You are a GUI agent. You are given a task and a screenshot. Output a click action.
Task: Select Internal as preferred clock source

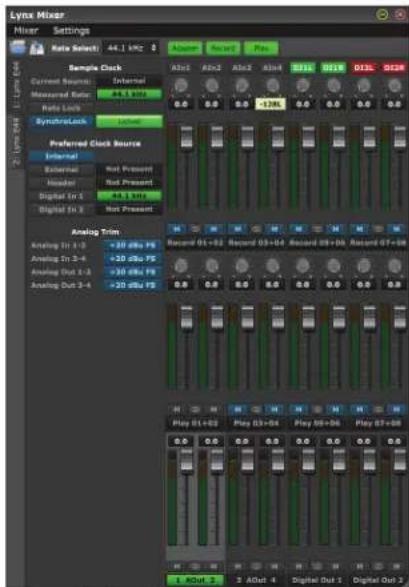(61, 156)
